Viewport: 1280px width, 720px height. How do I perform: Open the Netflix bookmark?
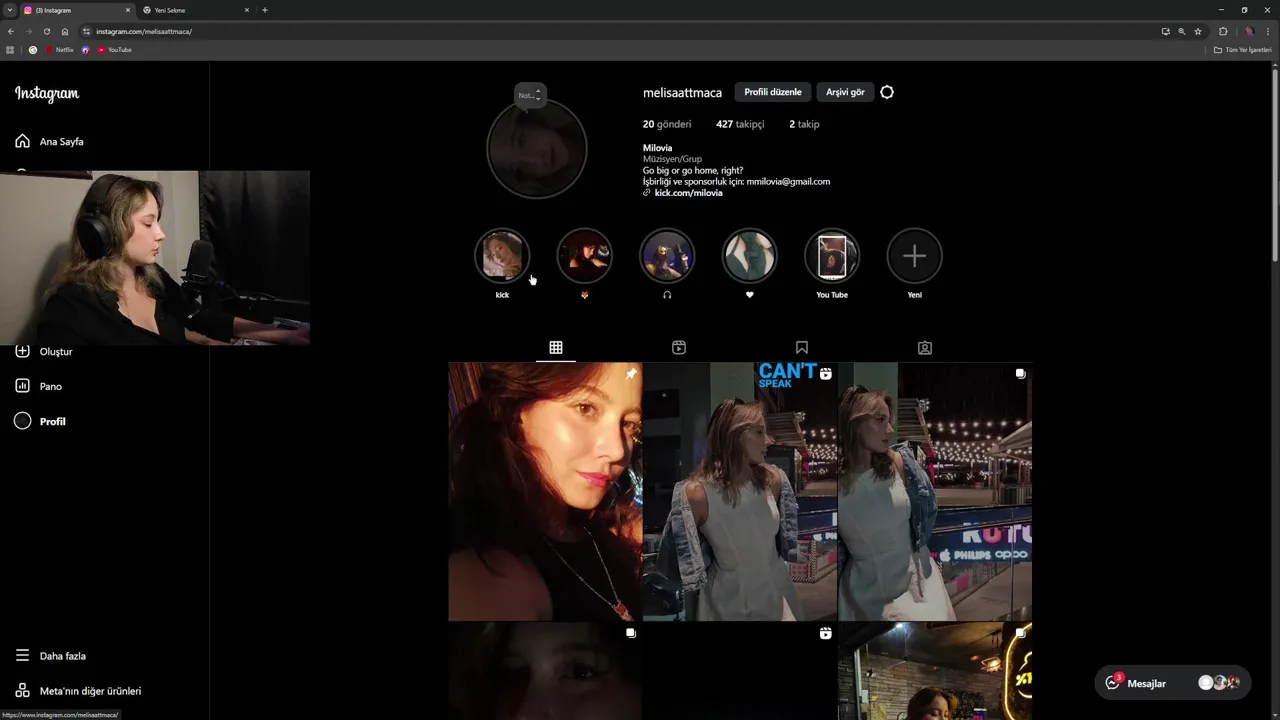[x=60, y=50]
